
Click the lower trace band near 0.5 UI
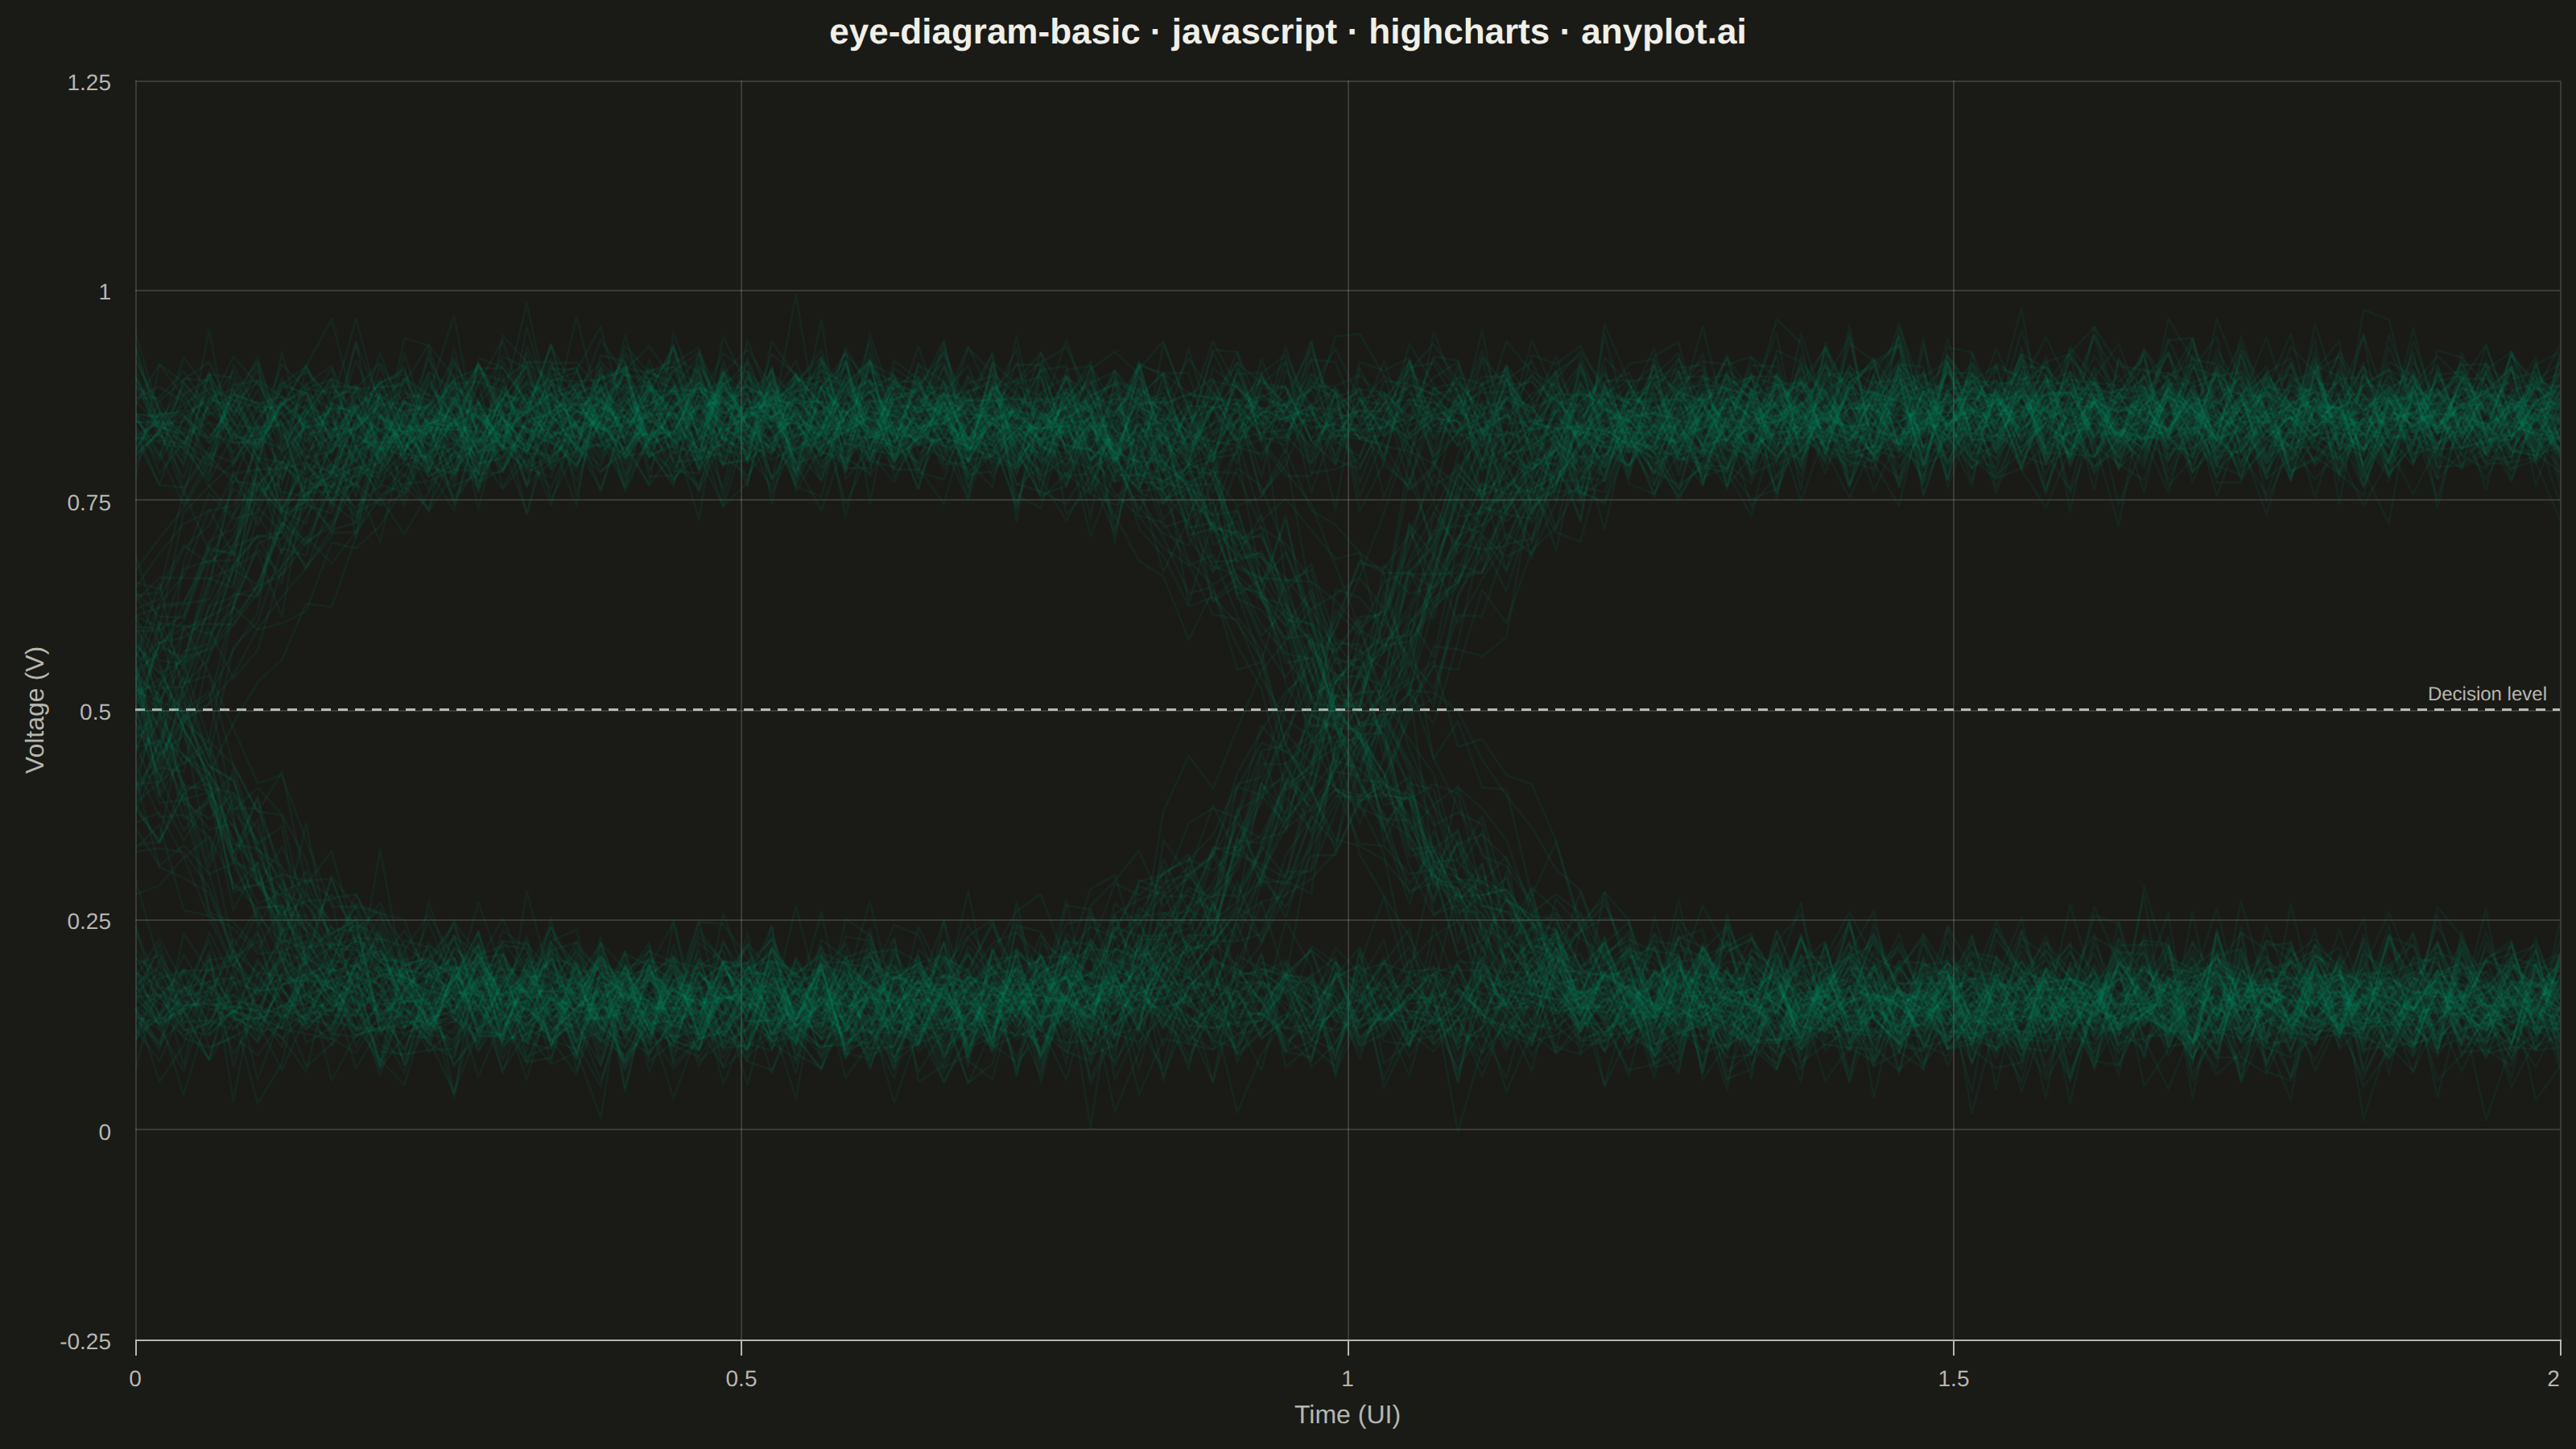pyautogui.click(x=741, y=1000)
